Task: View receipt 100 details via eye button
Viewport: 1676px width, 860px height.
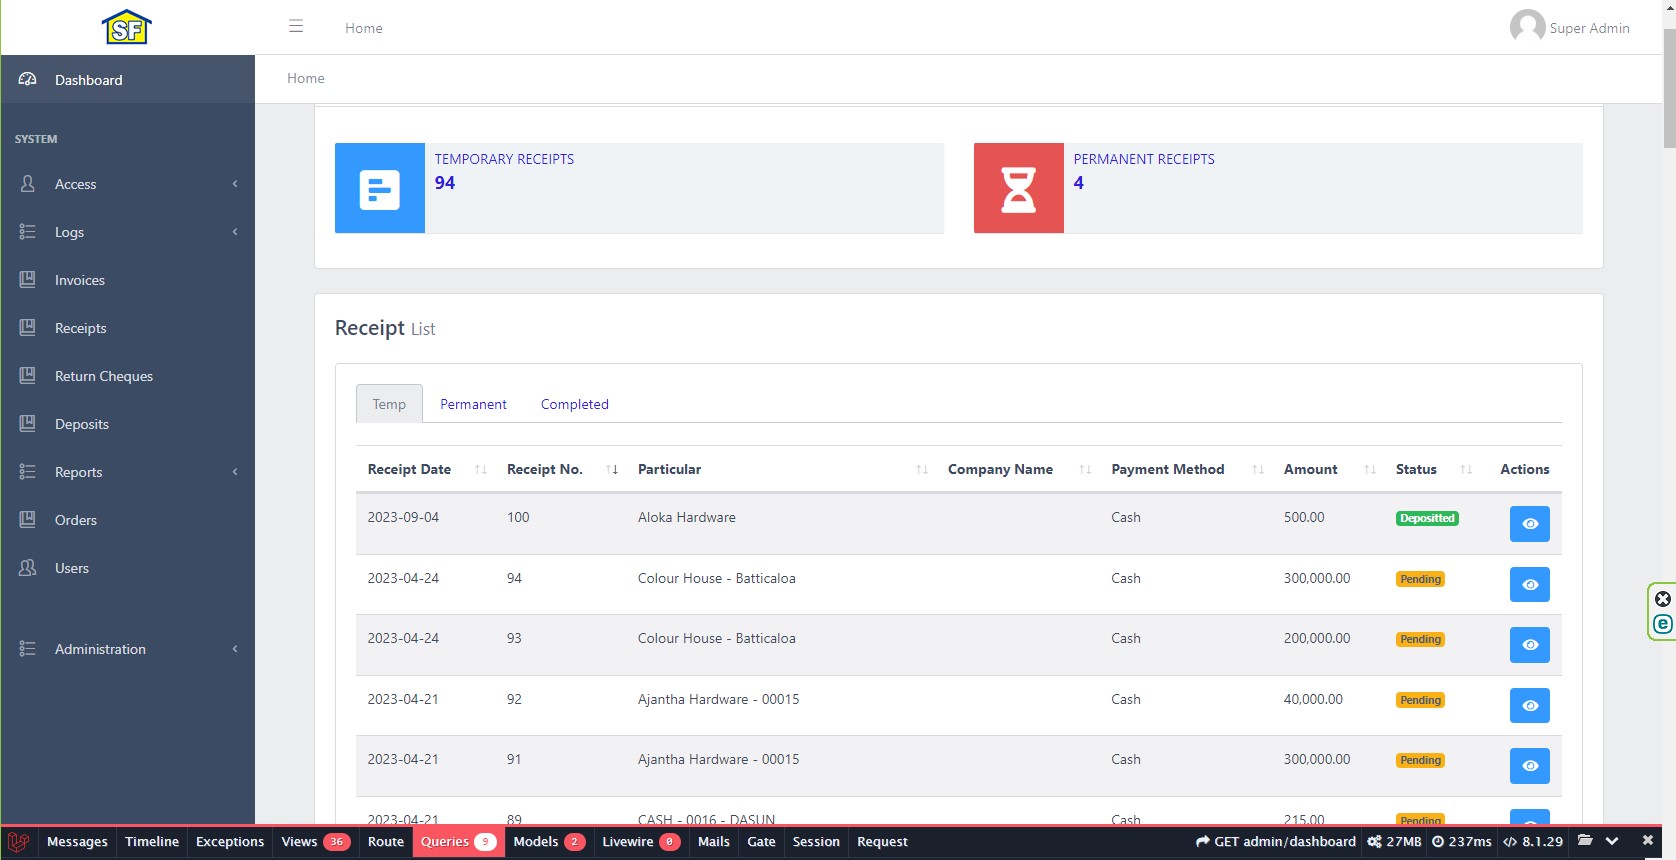Action: coord(1529,524)
